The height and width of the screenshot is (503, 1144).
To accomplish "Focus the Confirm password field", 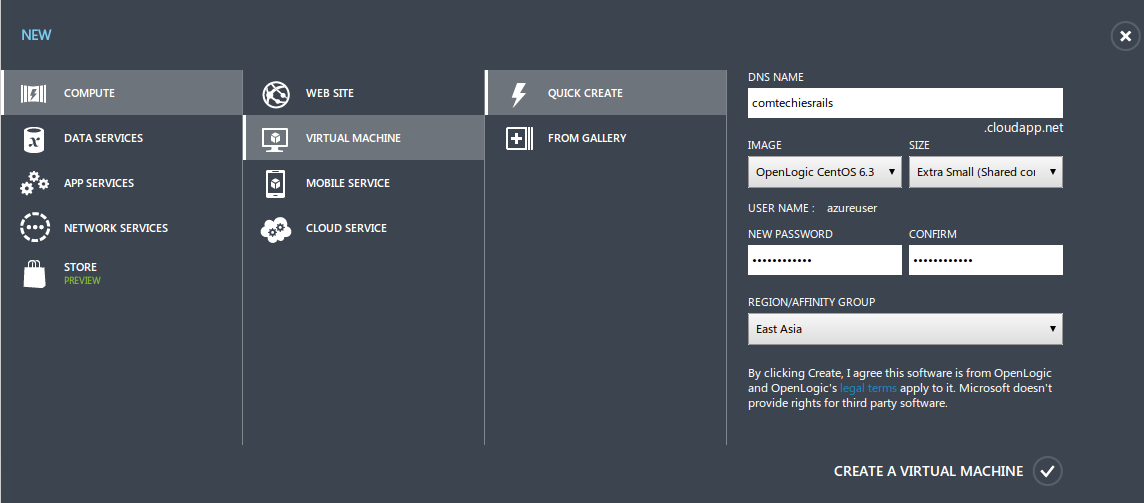I will click(x=985, y=260).
